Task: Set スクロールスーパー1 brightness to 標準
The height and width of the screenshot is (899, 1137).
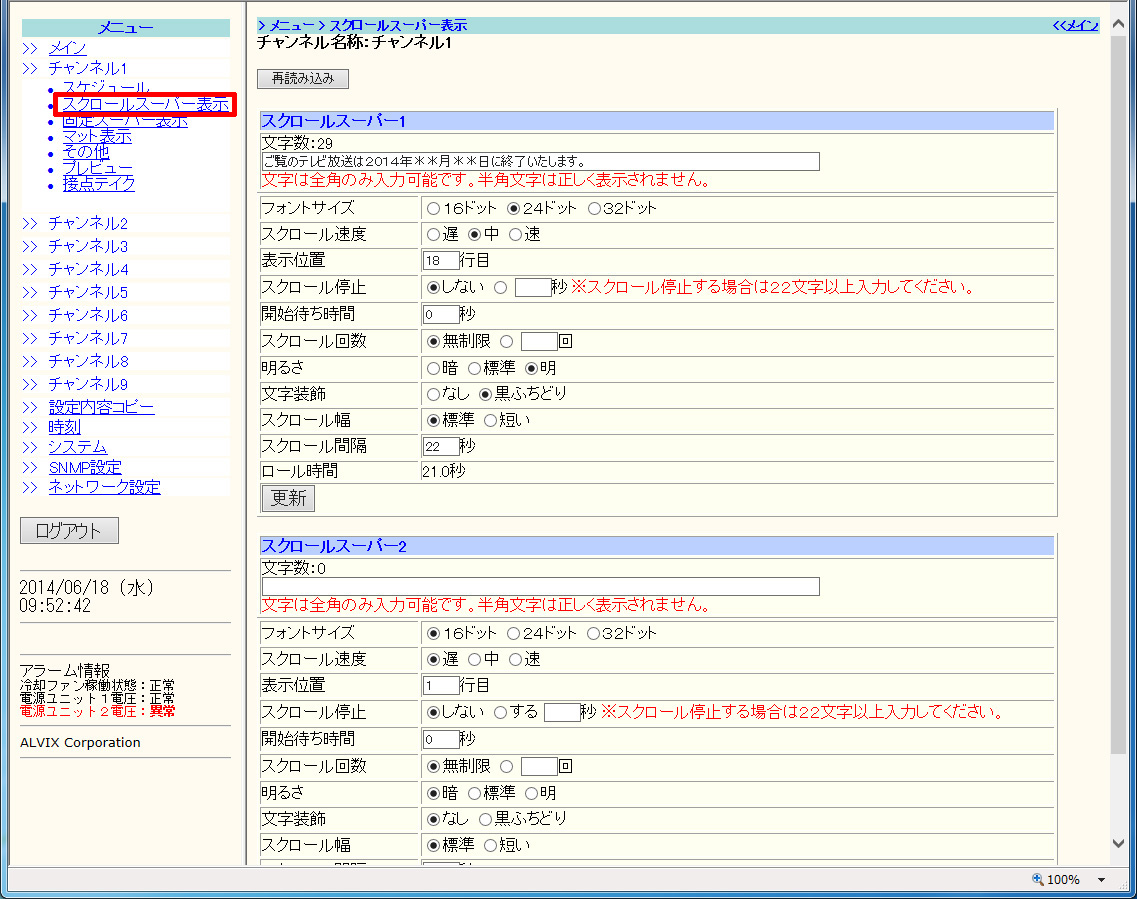Action: (x=474, y=368)
